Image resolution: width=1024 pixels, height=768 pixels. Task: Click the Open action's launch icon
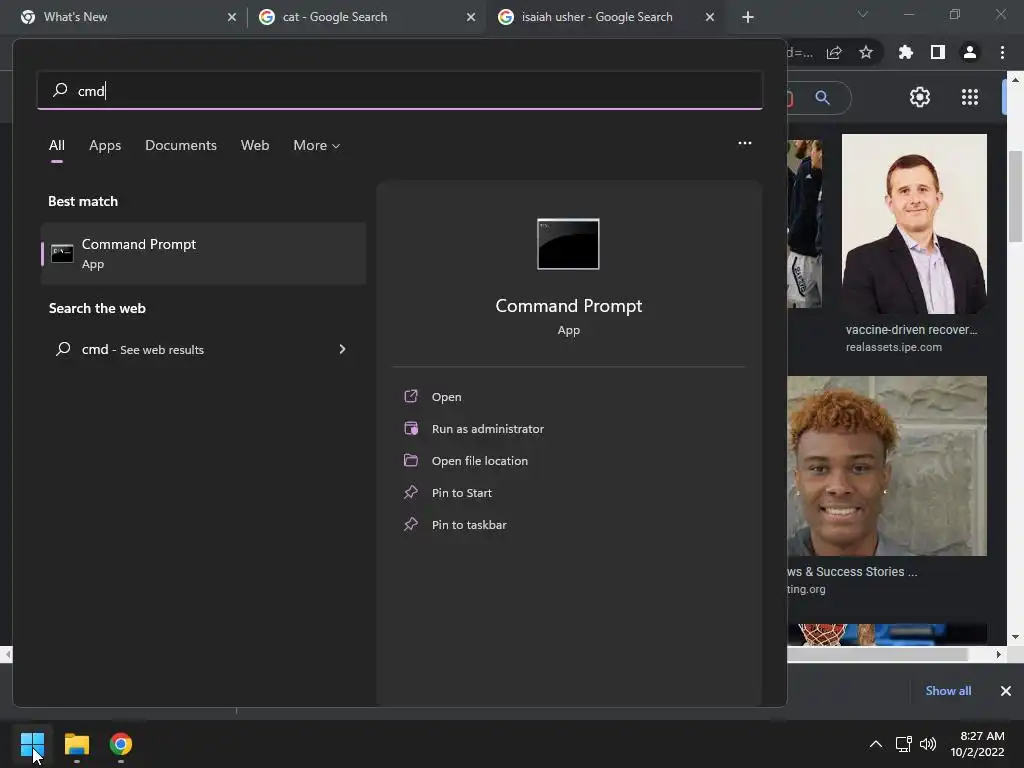411,396
